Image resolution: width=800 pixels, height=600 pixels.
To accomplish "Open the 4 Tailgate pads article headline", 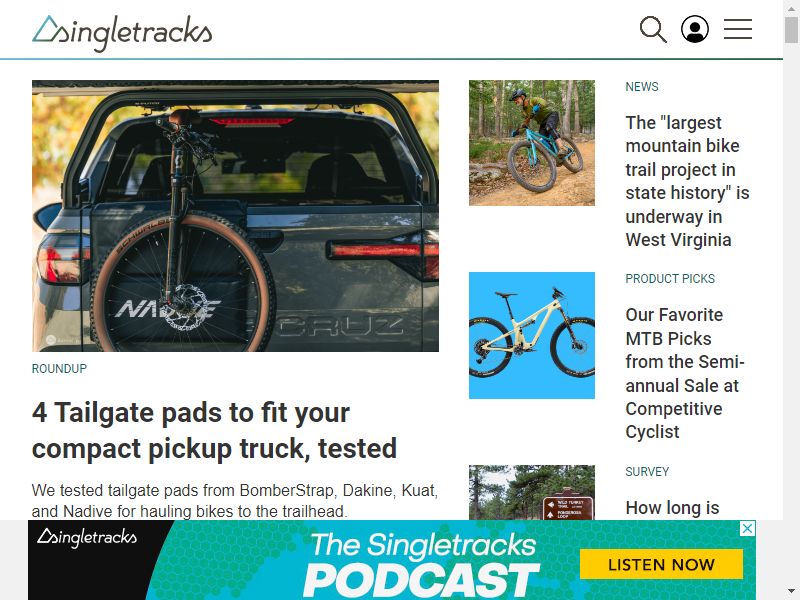I will click(214, 430).
